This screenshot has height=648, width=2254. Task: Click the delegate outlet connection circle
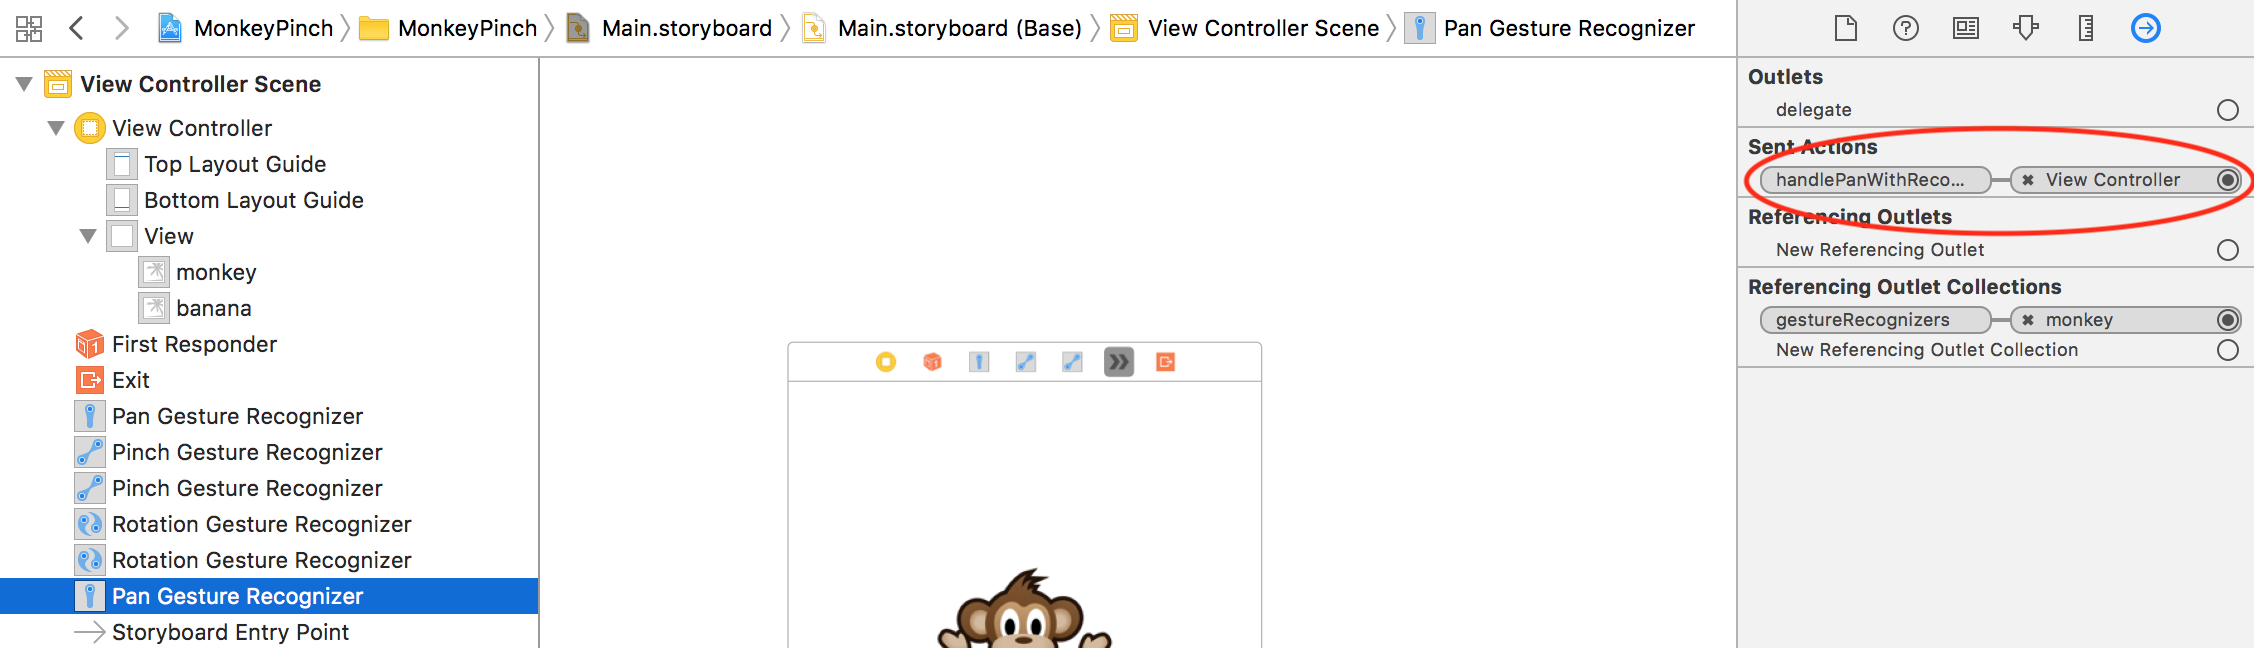(2227, 110)
